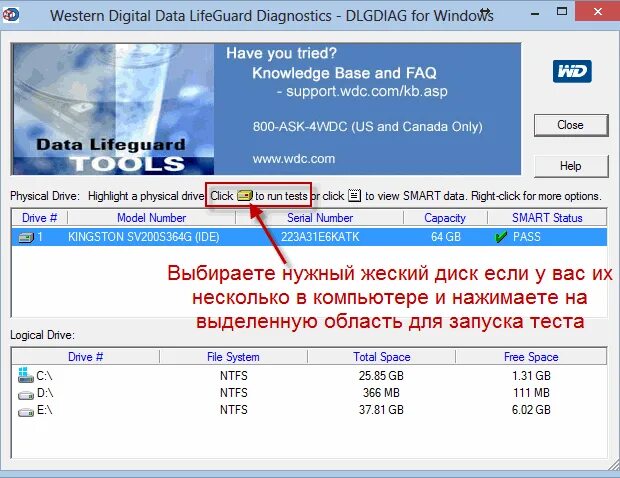This screenshot has width=620, height=478.
Task: Minimize the DLGDIAG window
Action: (535, 14)
